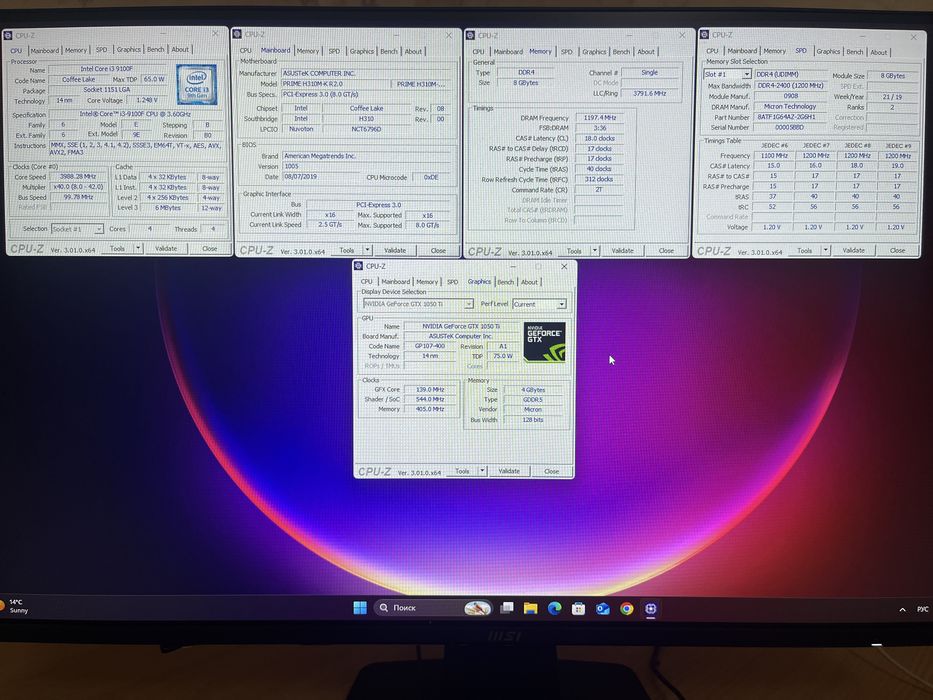Select Mainboard tab in the CPU window
The height and width of the screenshot is (700, 933).
pyautogui.click(x=45, y=51)
